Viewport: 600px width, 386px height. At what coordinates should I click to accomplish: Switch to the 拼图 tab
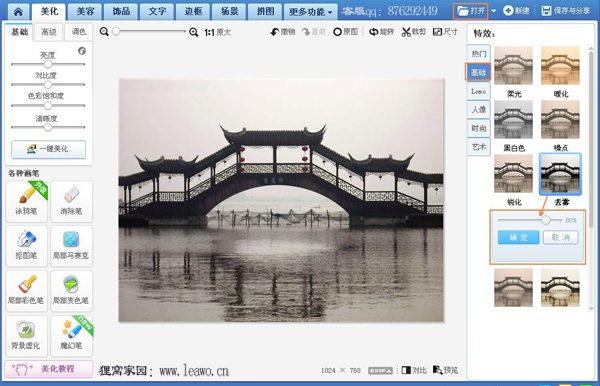266,11
